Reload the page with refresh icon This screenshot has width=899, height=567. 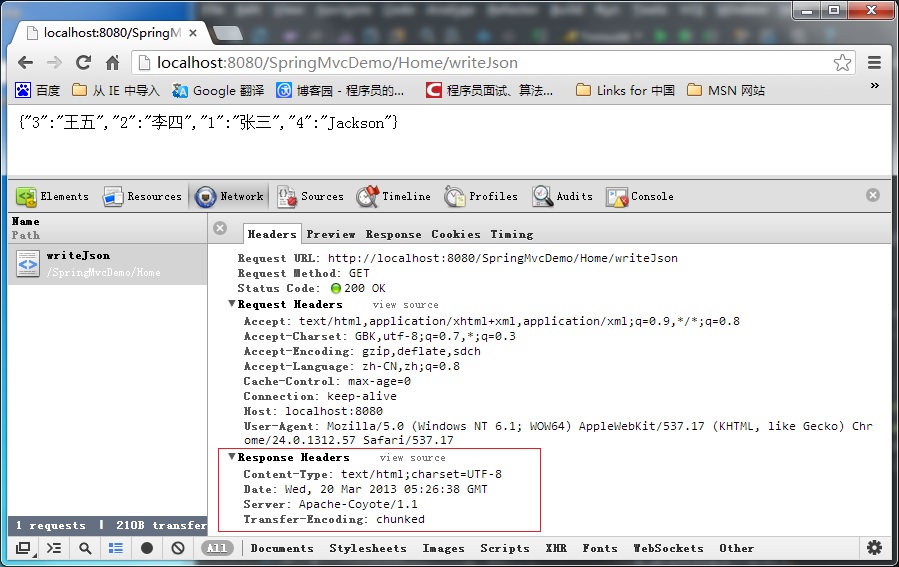pyautogui.click(x=84, y=62)
